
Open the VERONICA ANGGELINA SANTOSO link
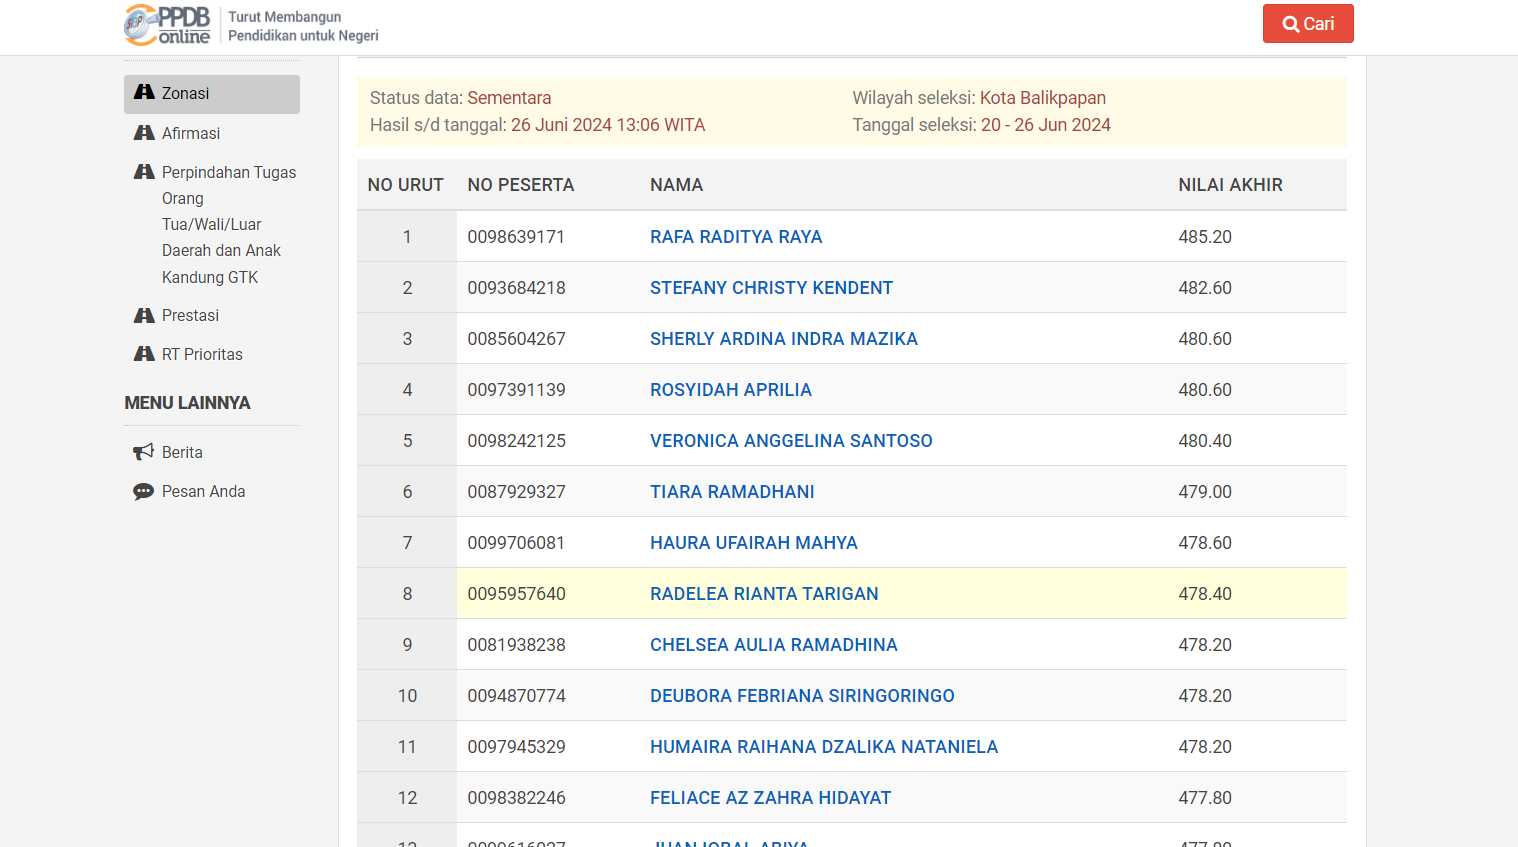(791, 441)
